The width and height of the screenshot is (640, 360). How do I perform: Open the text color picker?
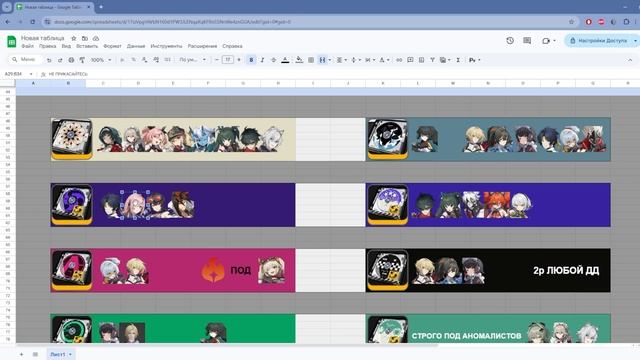click(x=285, y=60)
